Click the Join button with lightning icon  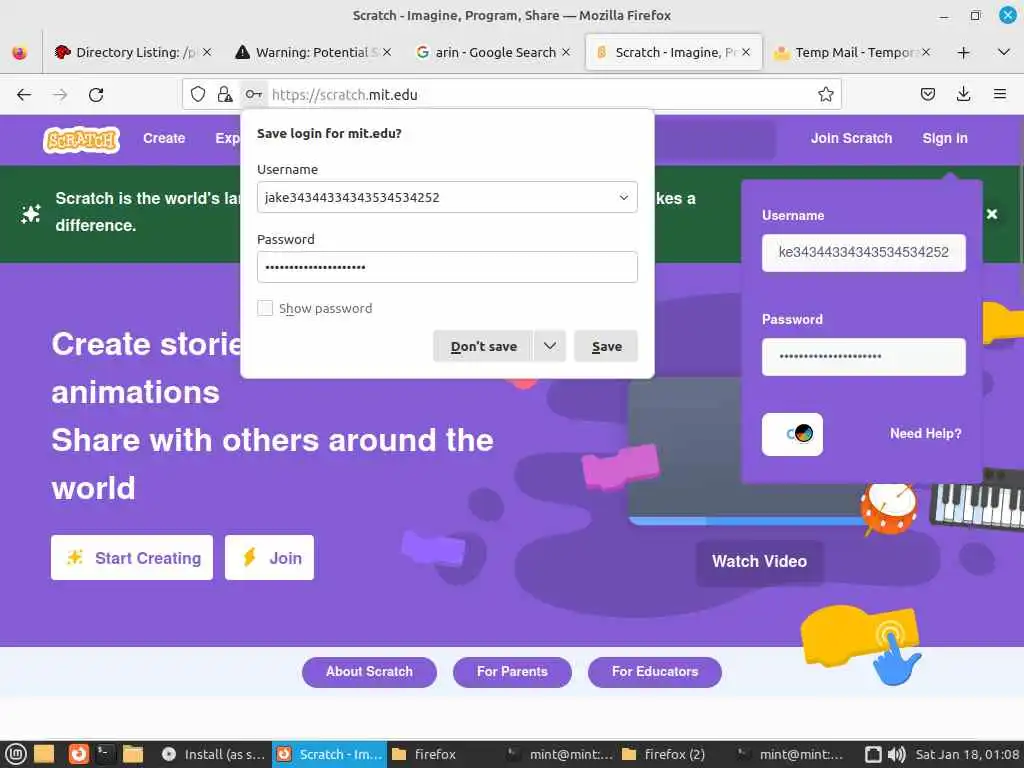269,558
